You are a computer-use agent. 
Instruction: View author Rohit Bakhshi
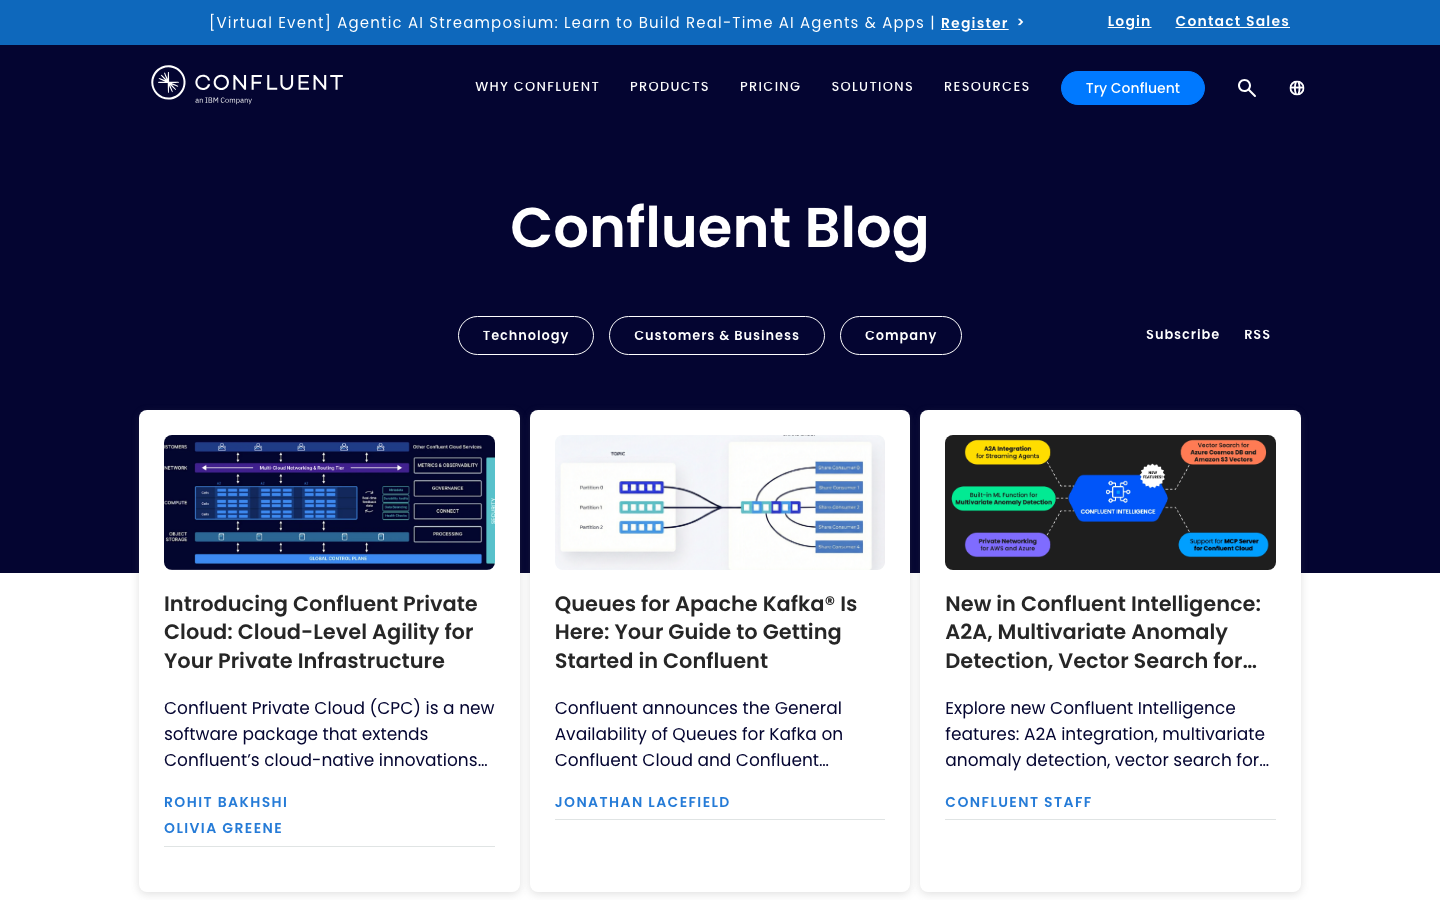[226, 802]
